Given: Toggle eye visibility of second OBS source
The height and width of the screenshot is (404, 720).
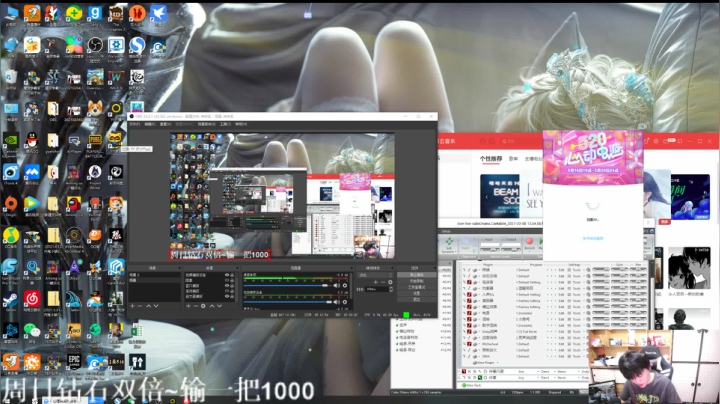Looking at the screenshot, I should click(227, 280).
